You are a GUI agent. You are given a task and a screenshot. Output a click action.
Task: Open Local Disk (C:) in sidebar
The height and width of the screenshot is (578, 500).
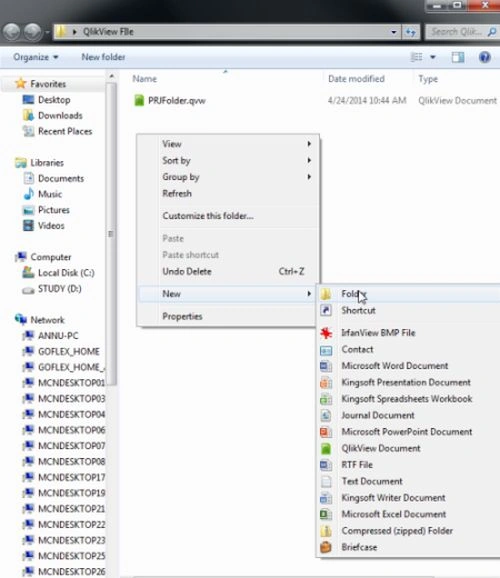click(66, 273)
